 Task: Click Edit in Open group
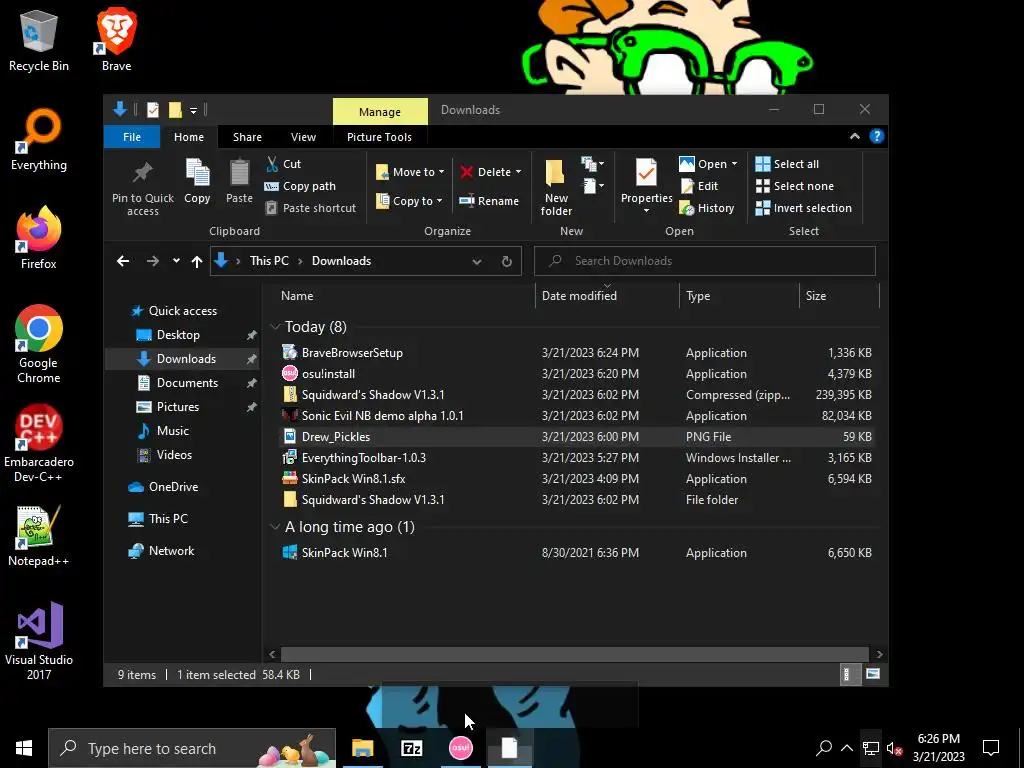(x=699, y=186)
